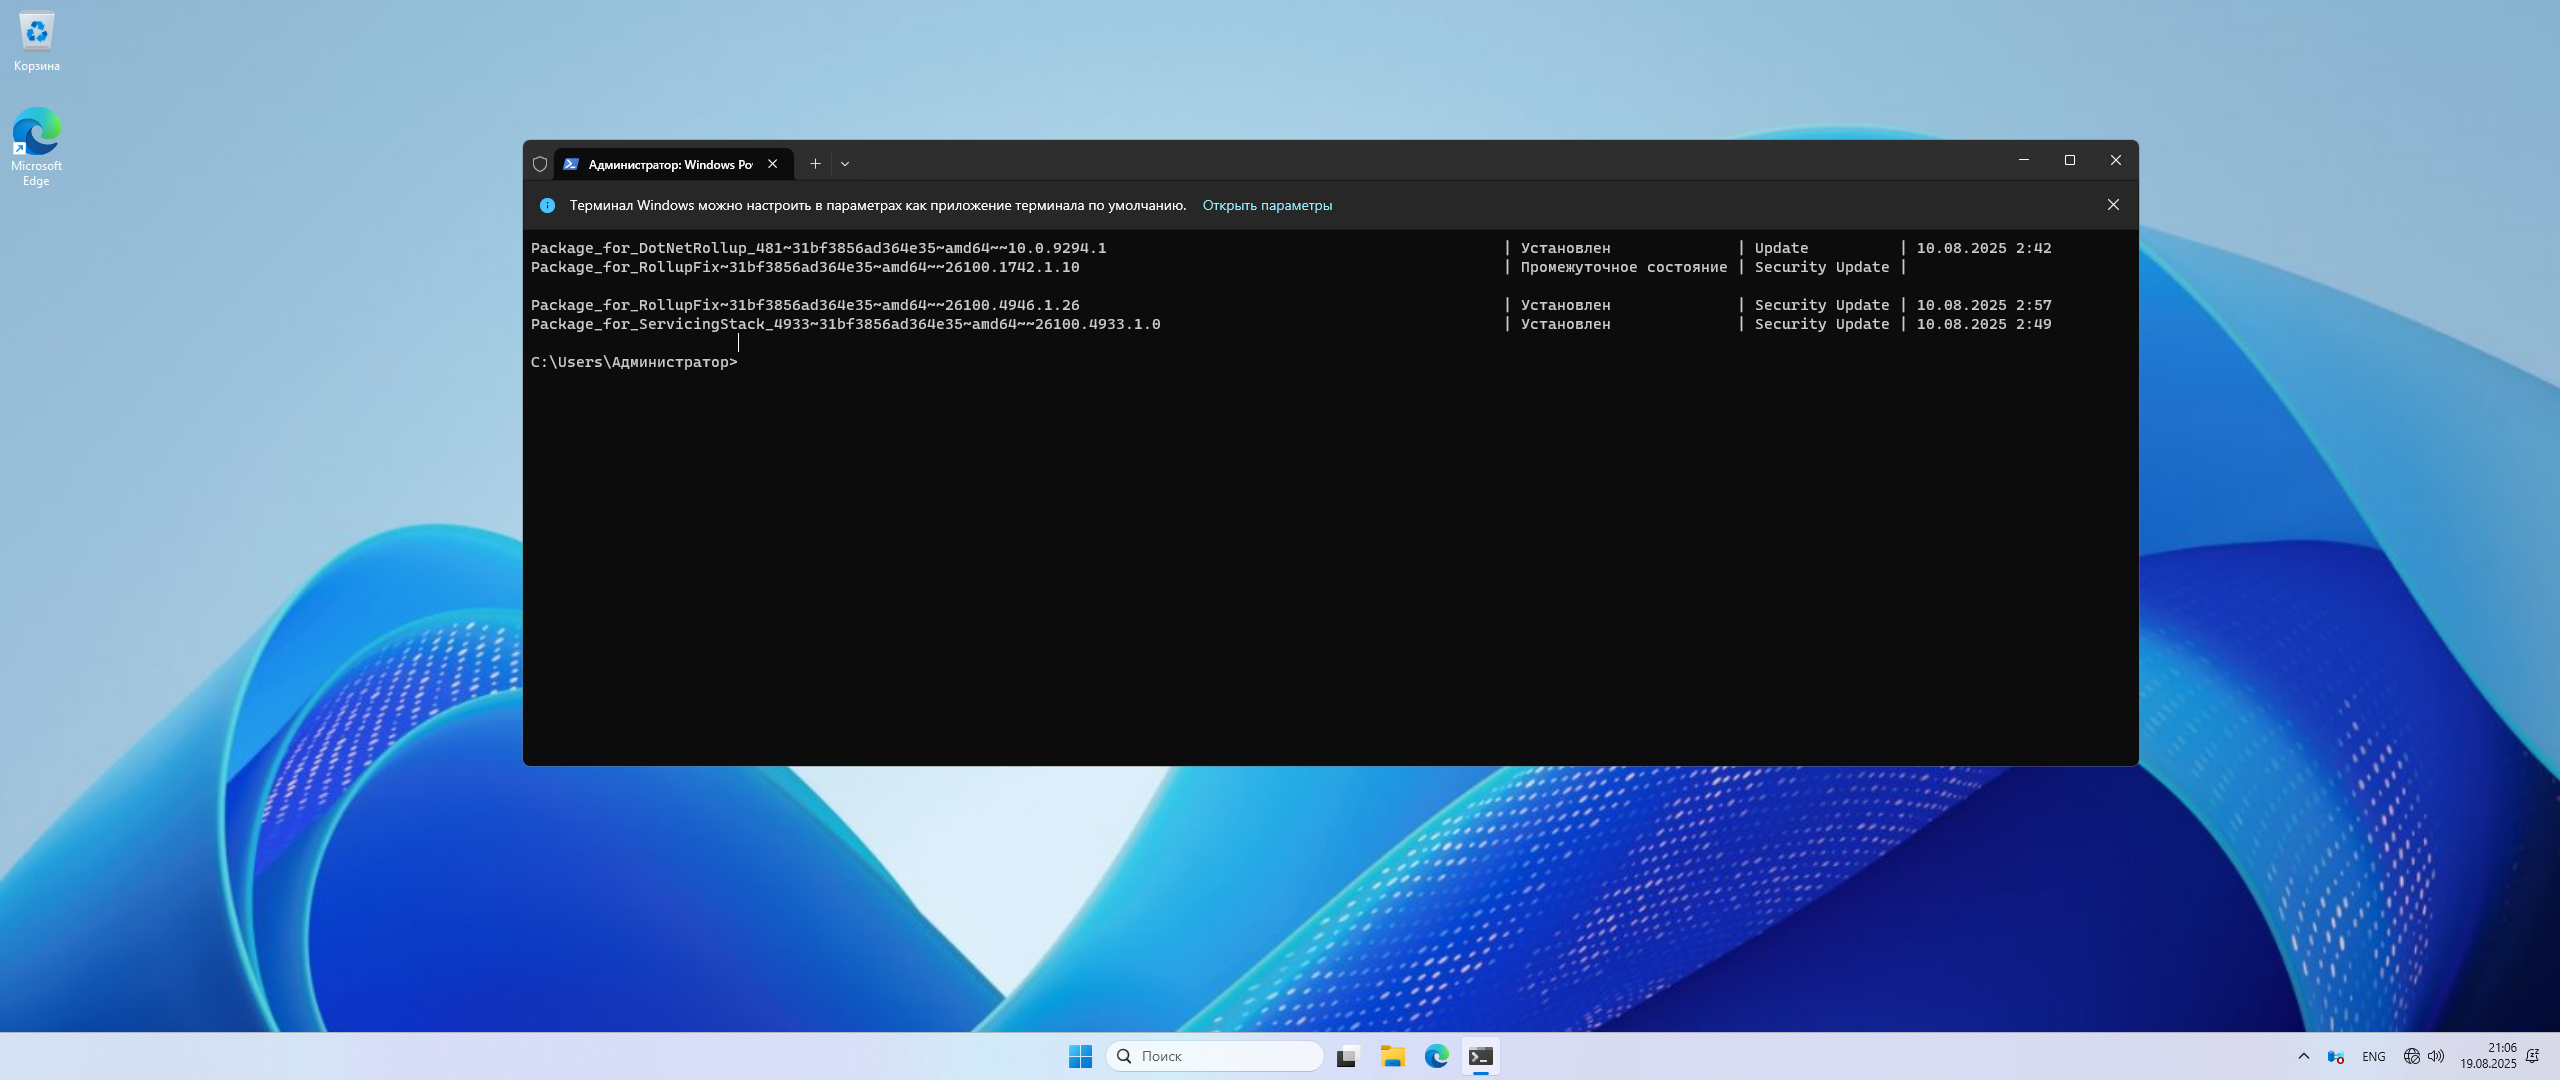Switch input language via ENG indicator
The width and height of the screenshot is (2560, 1080).
[x=2374, y=1056]
